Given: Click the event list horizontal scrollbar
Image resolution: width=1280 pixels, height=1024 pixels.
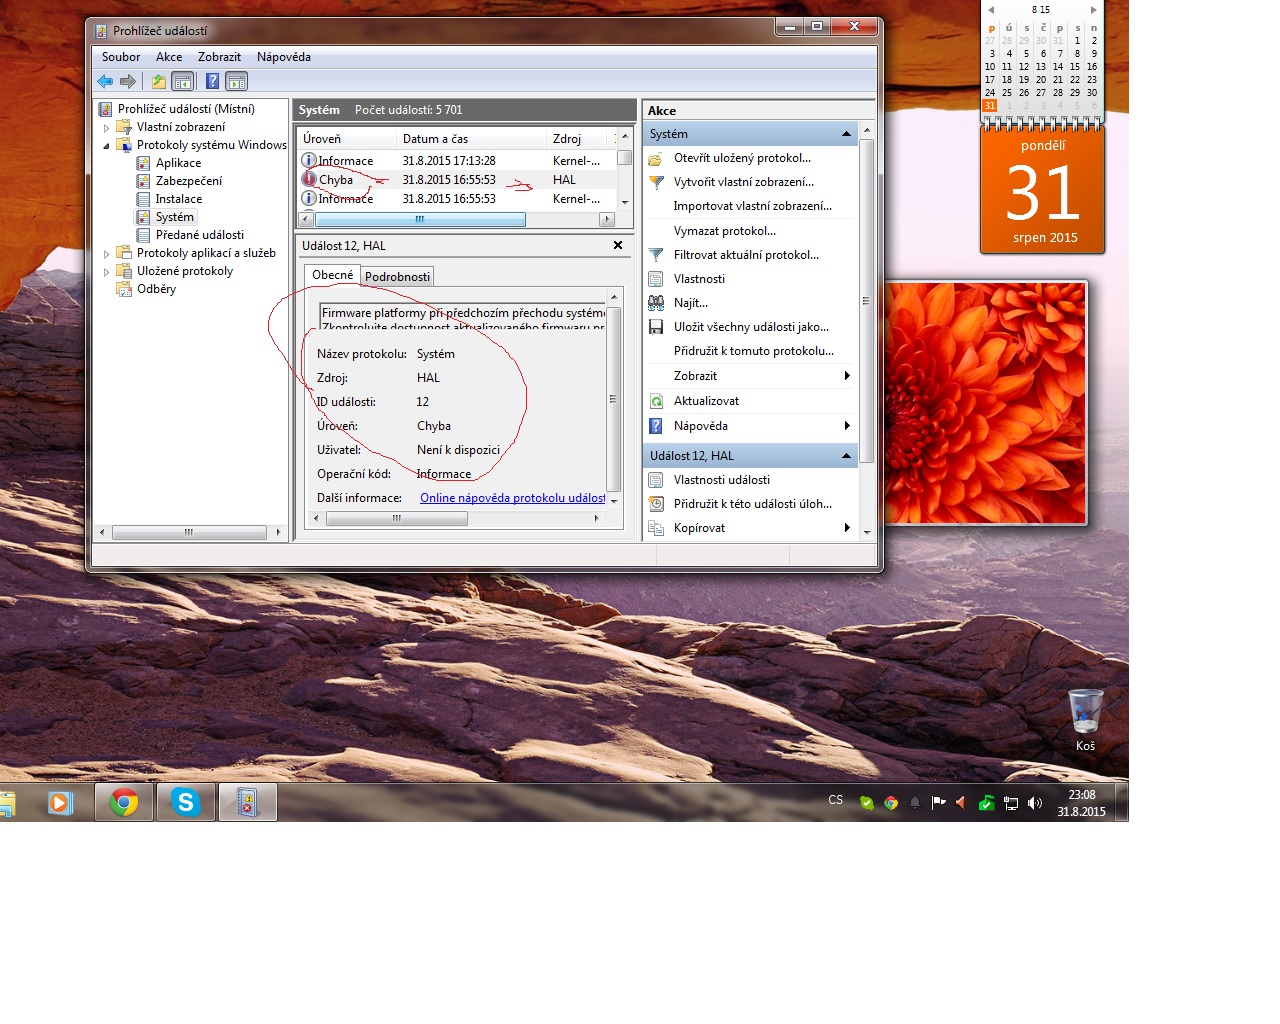Looking at the screenshot, I should point(420,219).
